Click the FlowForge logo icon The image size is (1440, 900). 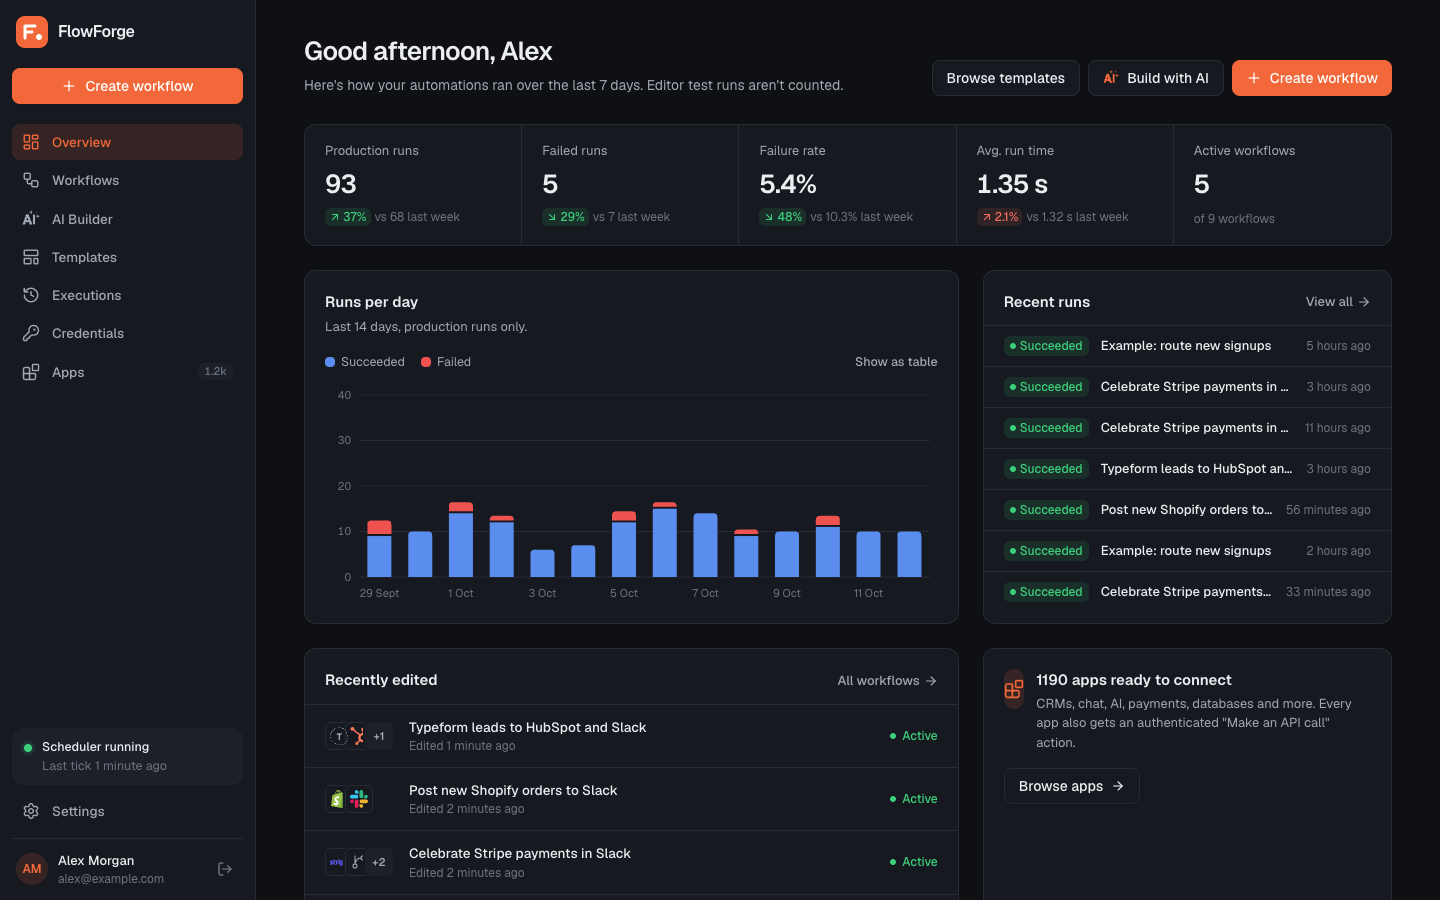32,32
